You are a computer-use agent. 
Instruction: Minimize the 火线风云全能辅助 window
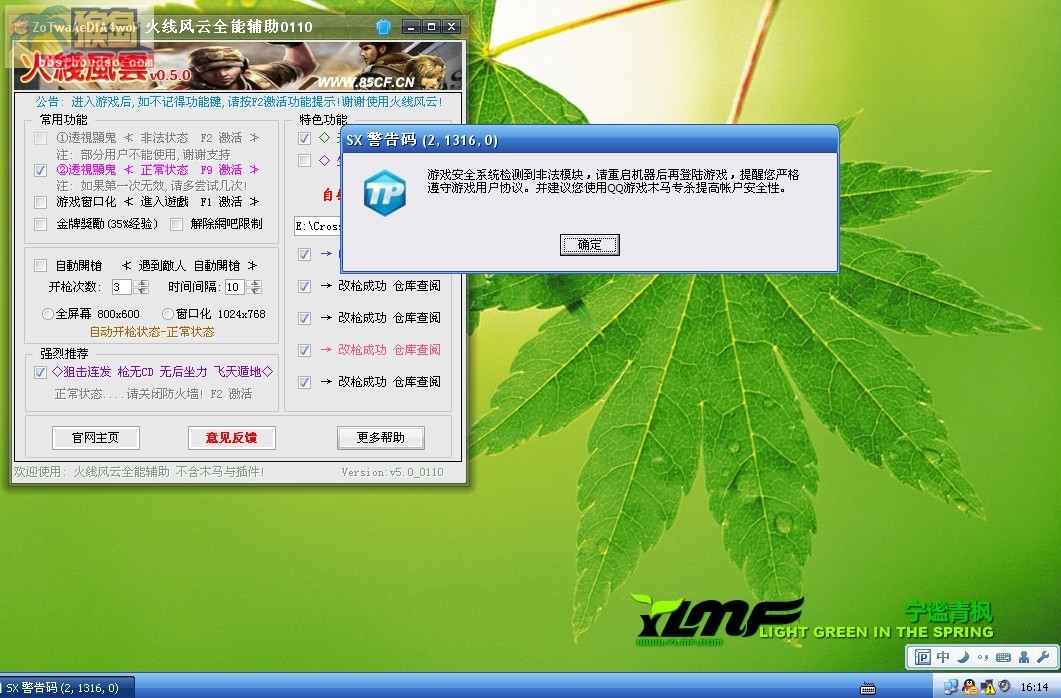(411, 26)
